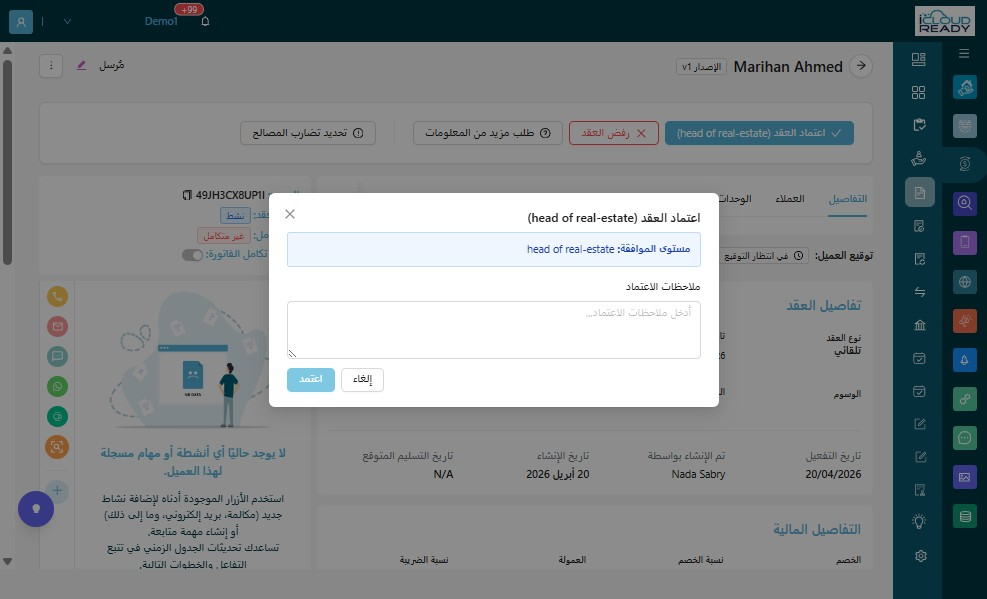Image resolution: width=987 pixels, height=599 pixels.
Task: Open the dollar cycle sales module icon
Action: (964, 164)
